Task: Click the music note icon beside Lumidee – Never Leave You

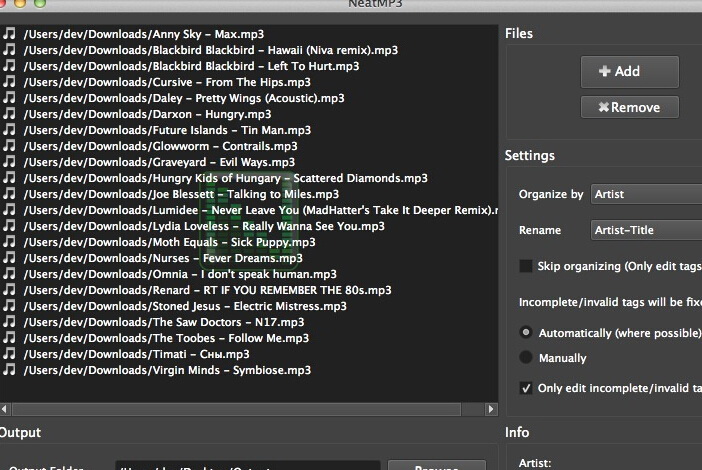Action: 9,210
